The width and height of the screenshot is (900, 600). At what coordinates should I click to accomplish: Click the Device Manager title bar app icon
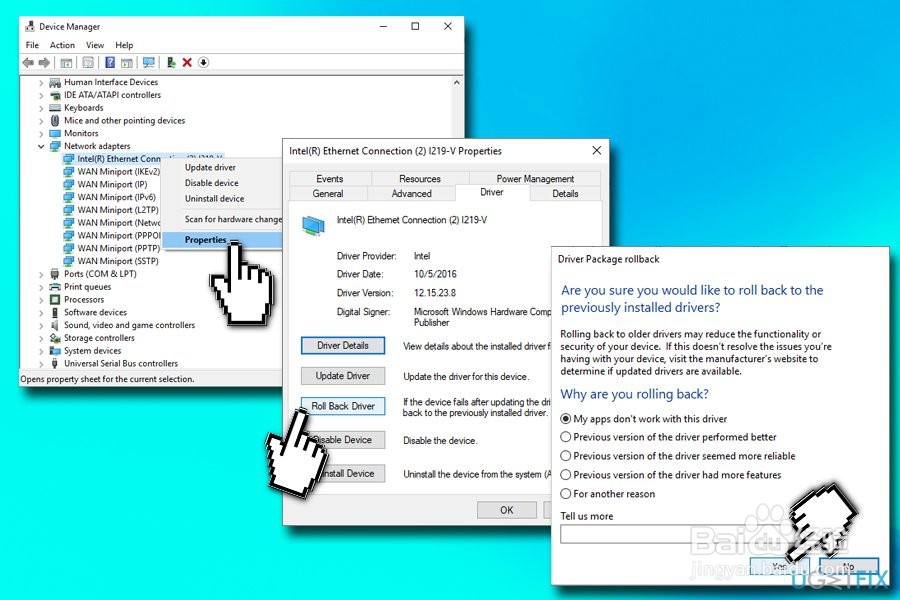pyautogui.click(x=30, y=26)
